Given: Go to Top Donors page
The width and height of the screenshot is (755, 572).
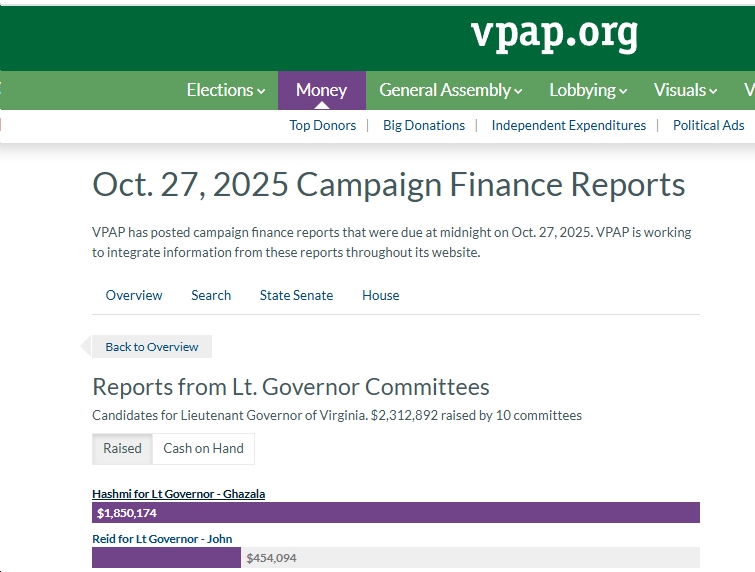Looking at the screenshot, I should pos(322,125).
